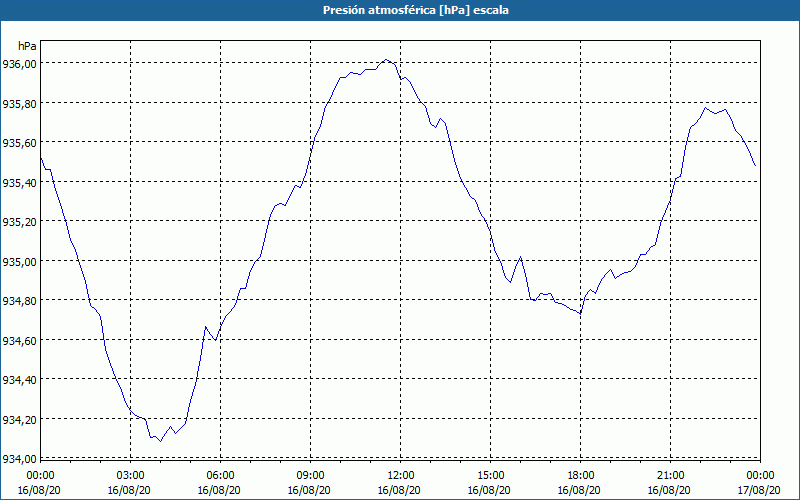This screenshot has height=500, width=800.
Task: Select the 935,00 y-axis value
Action: coord(19,261)
